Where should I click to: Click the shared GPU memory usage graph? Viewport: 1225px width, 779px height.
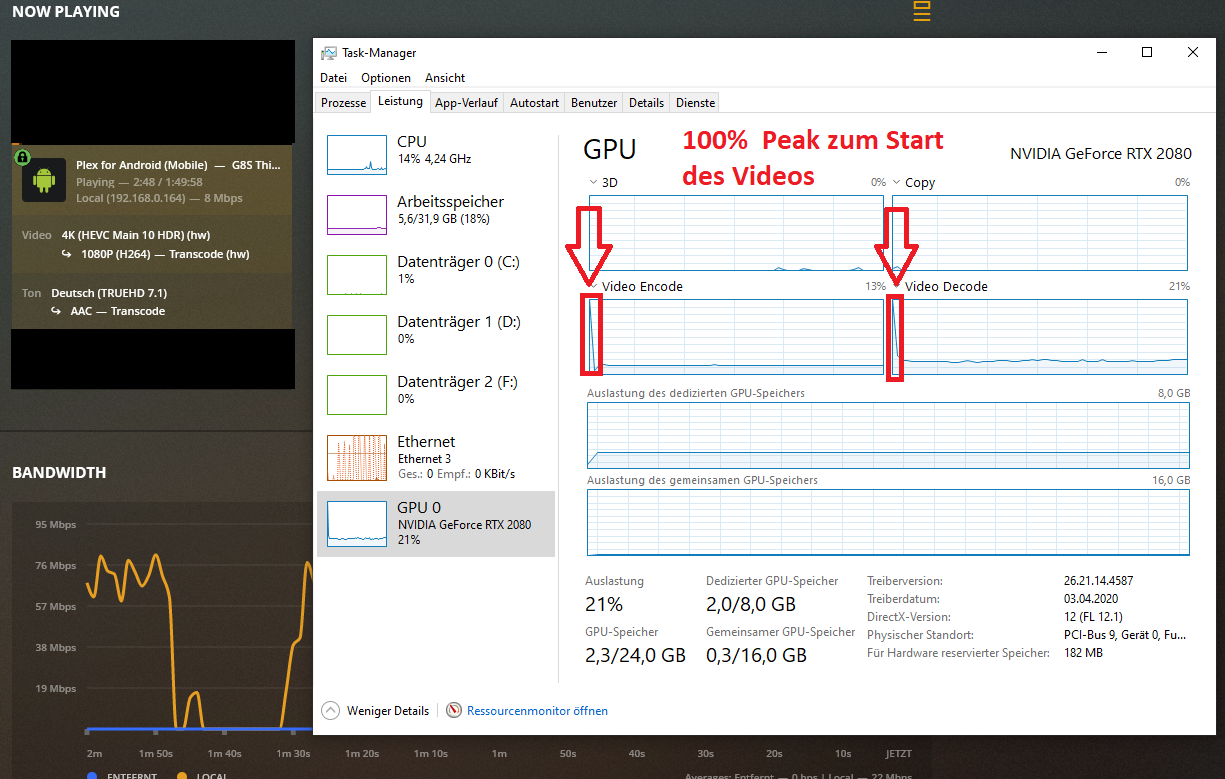point(888,522)
